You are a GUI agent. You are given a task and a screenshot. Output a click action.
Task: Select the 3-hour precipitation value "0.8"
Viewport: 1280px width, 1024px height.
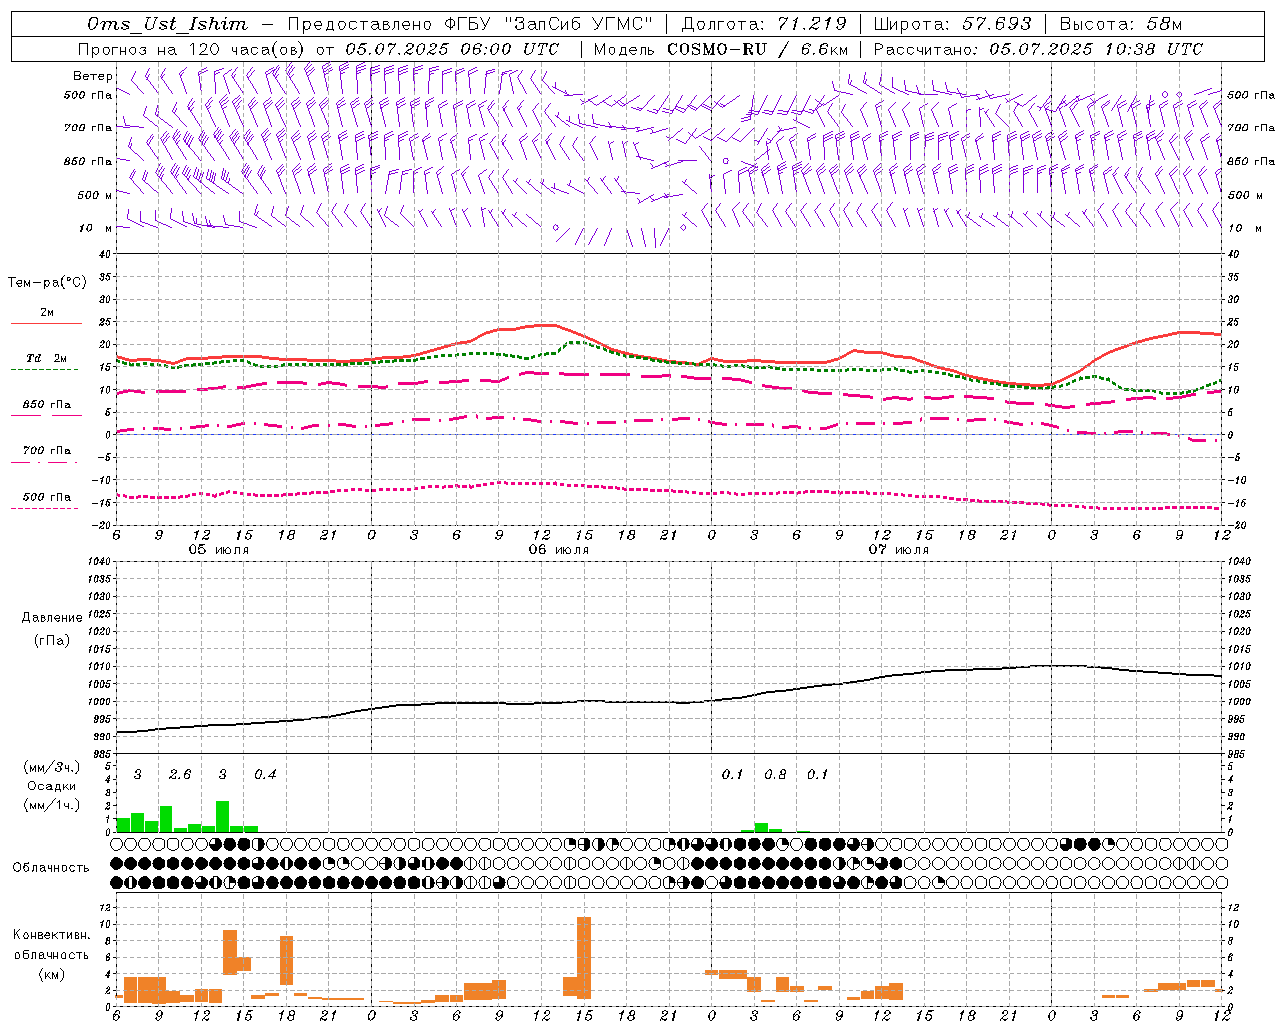coord(775,775)
